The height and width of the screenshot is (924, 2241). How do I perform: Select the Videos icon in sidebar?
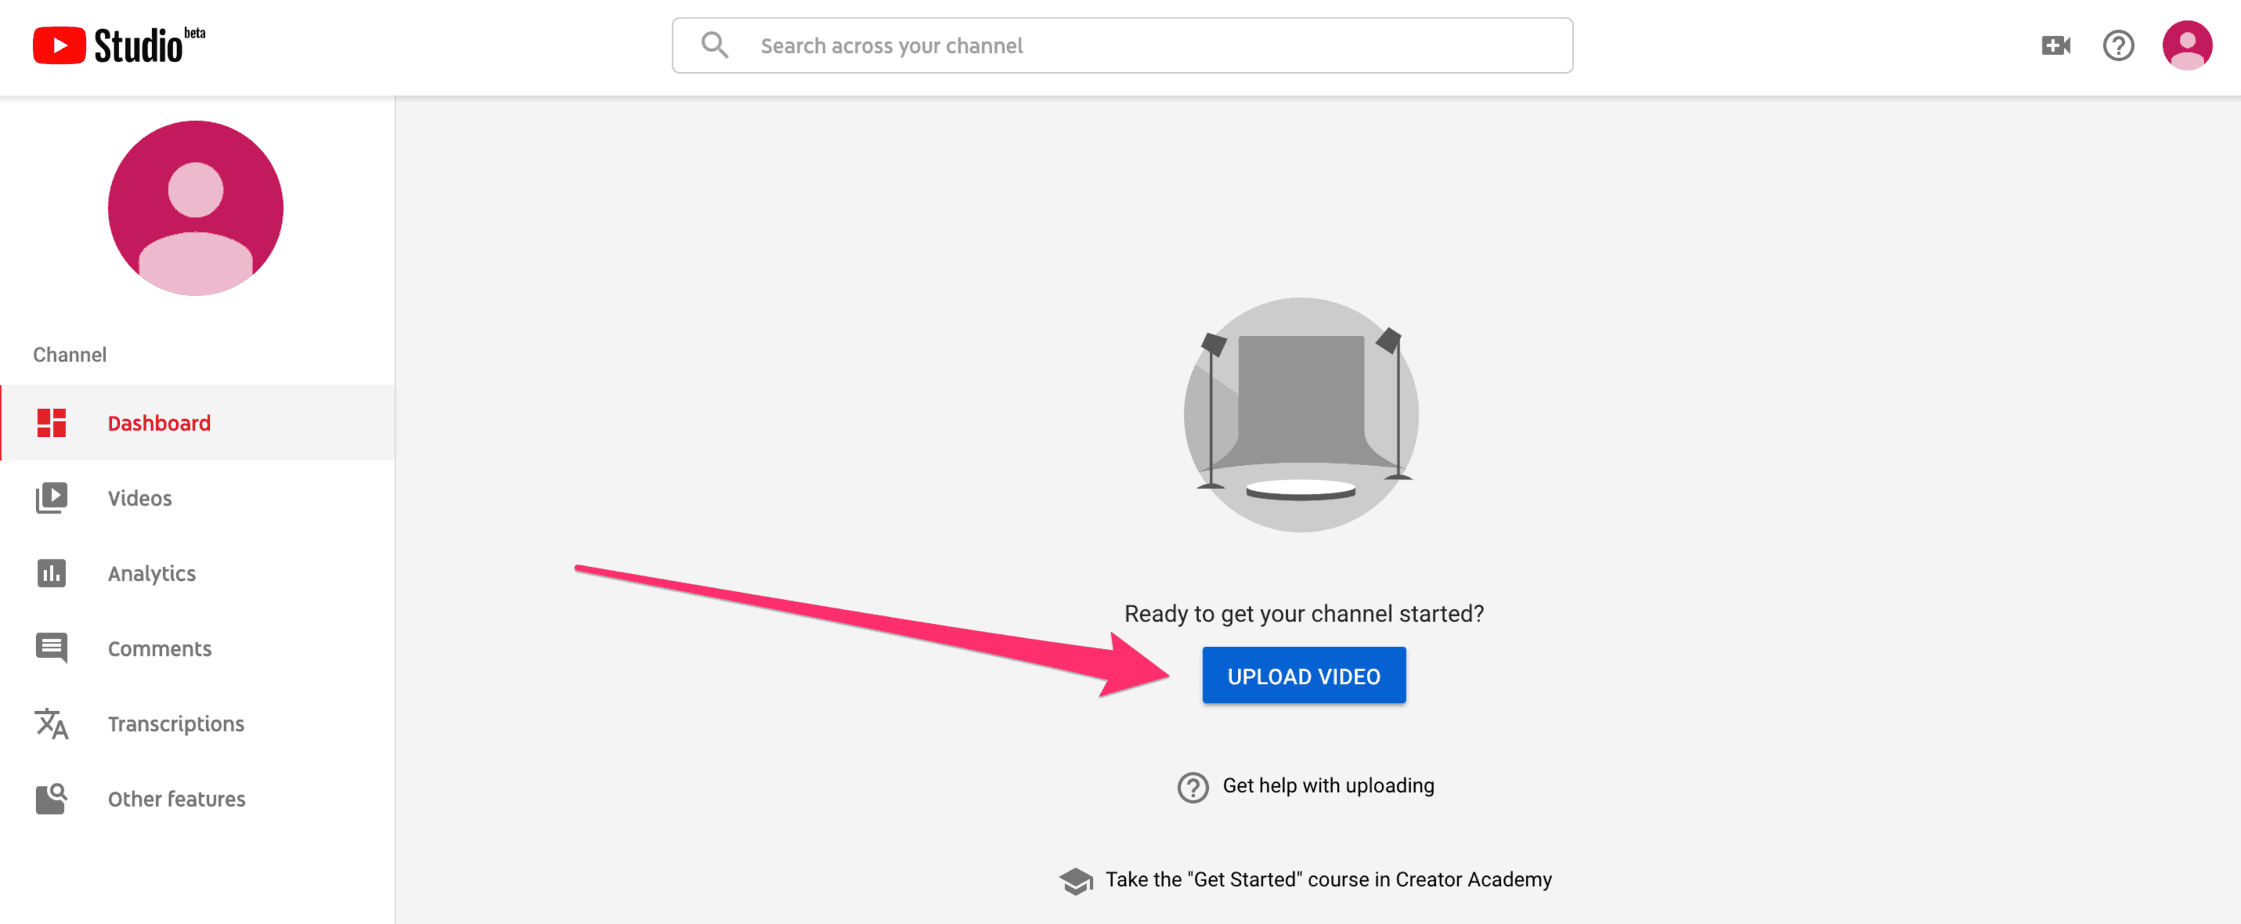51,497
